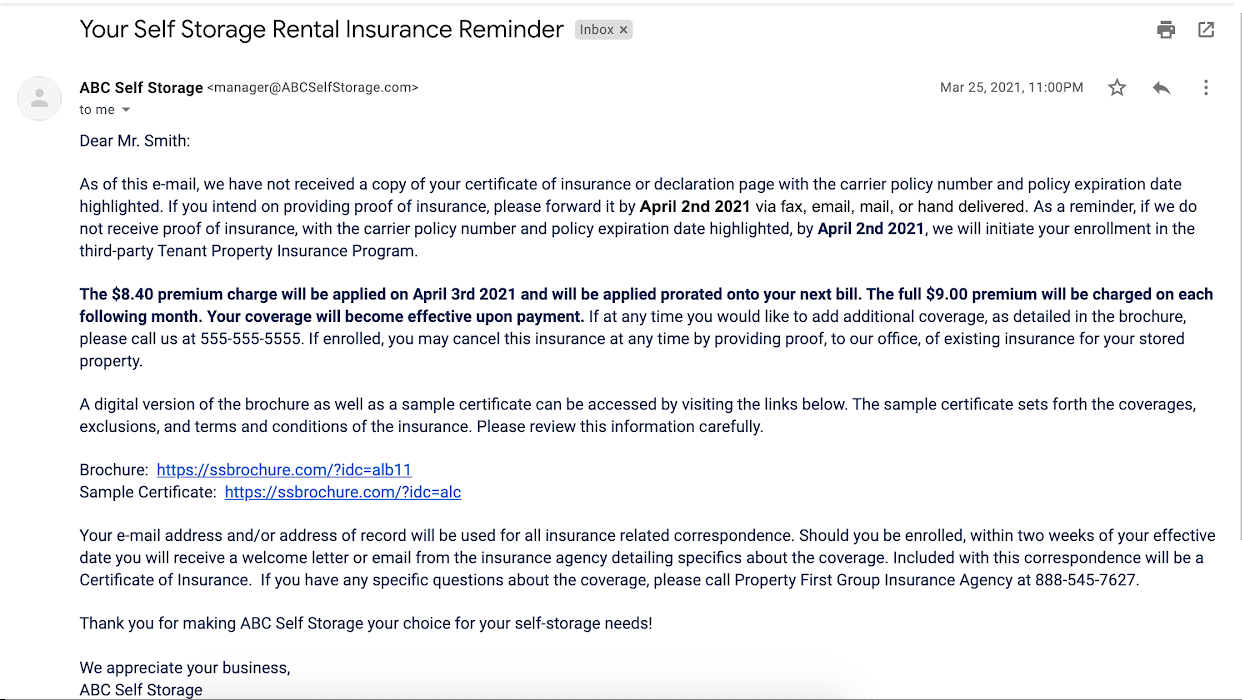1242x700 pixels.
Task: Click the Mar 25, 2021 timestamp
Action: point(1011,88)
